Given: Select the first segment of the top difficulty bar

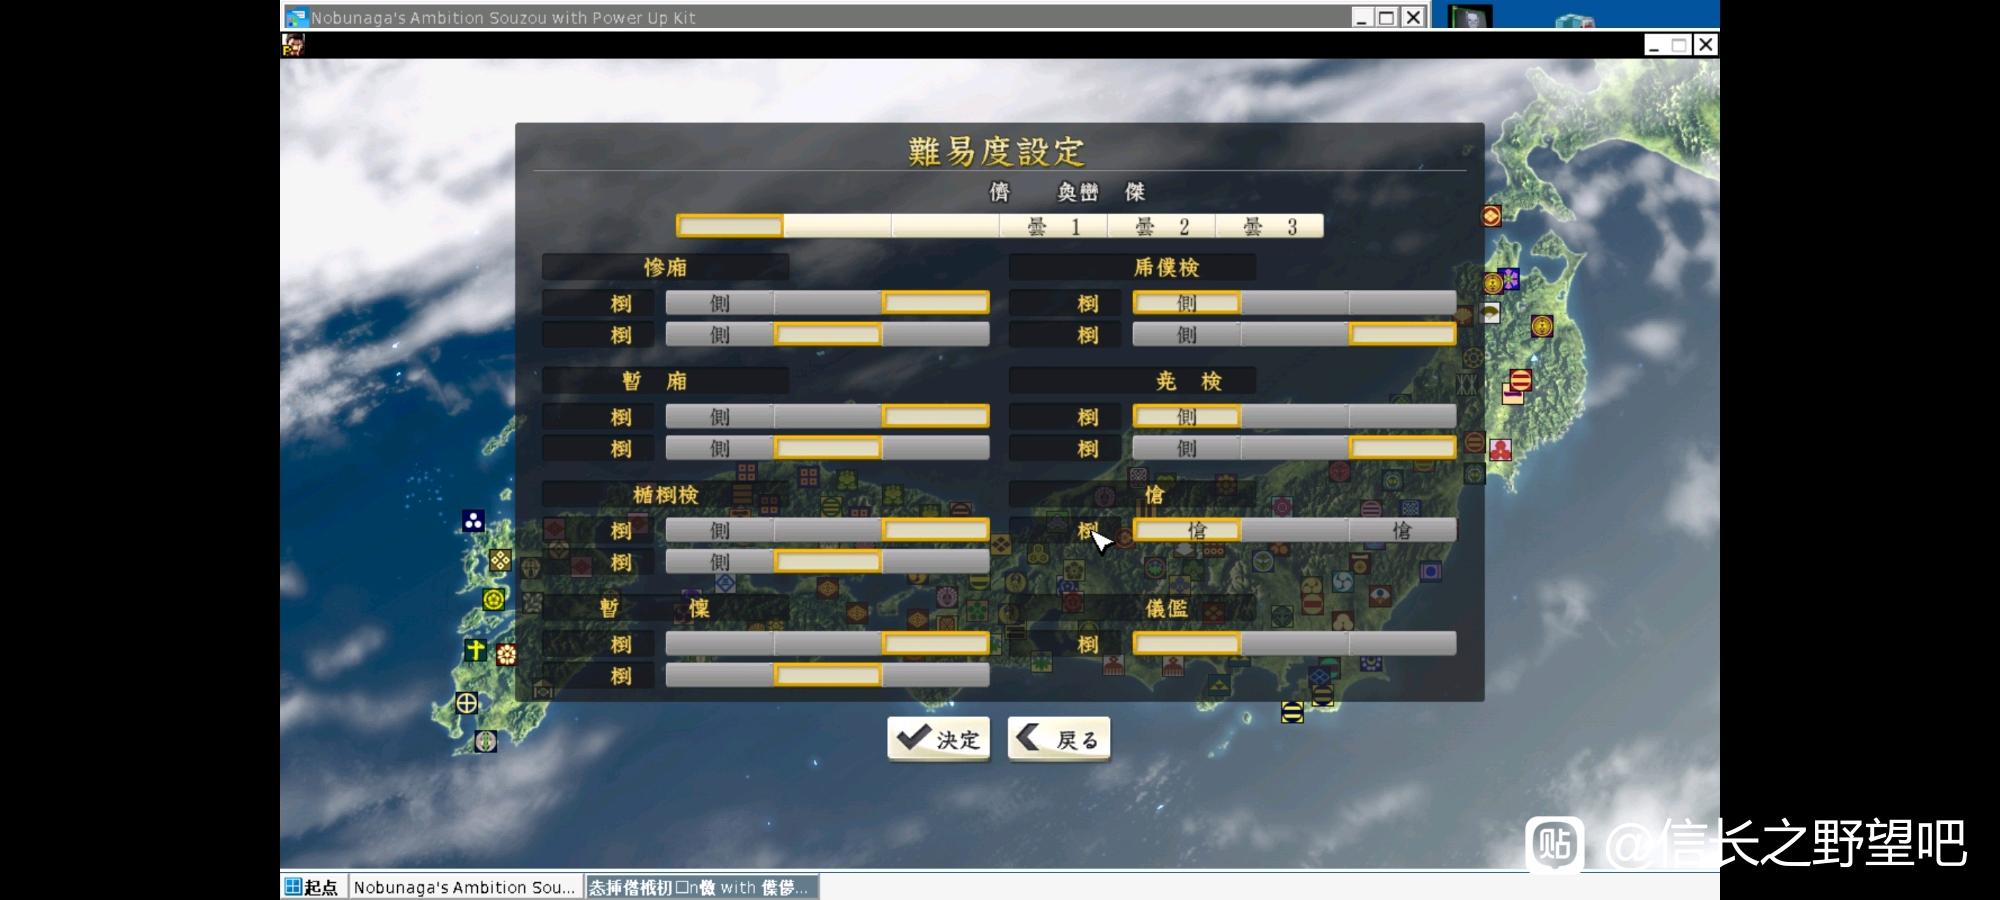Looking at the screenshot, I should click(x=730, y=226).
